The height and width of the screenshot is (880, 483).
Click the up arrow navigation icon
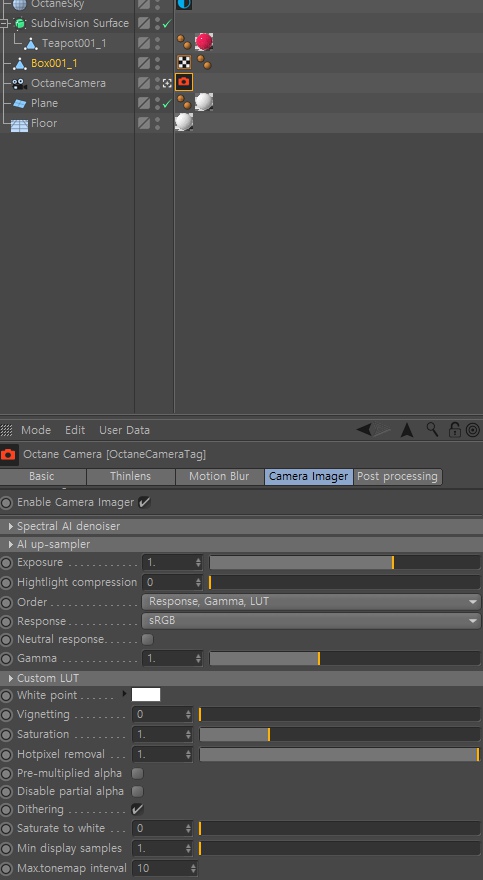(x=407, y=430)
